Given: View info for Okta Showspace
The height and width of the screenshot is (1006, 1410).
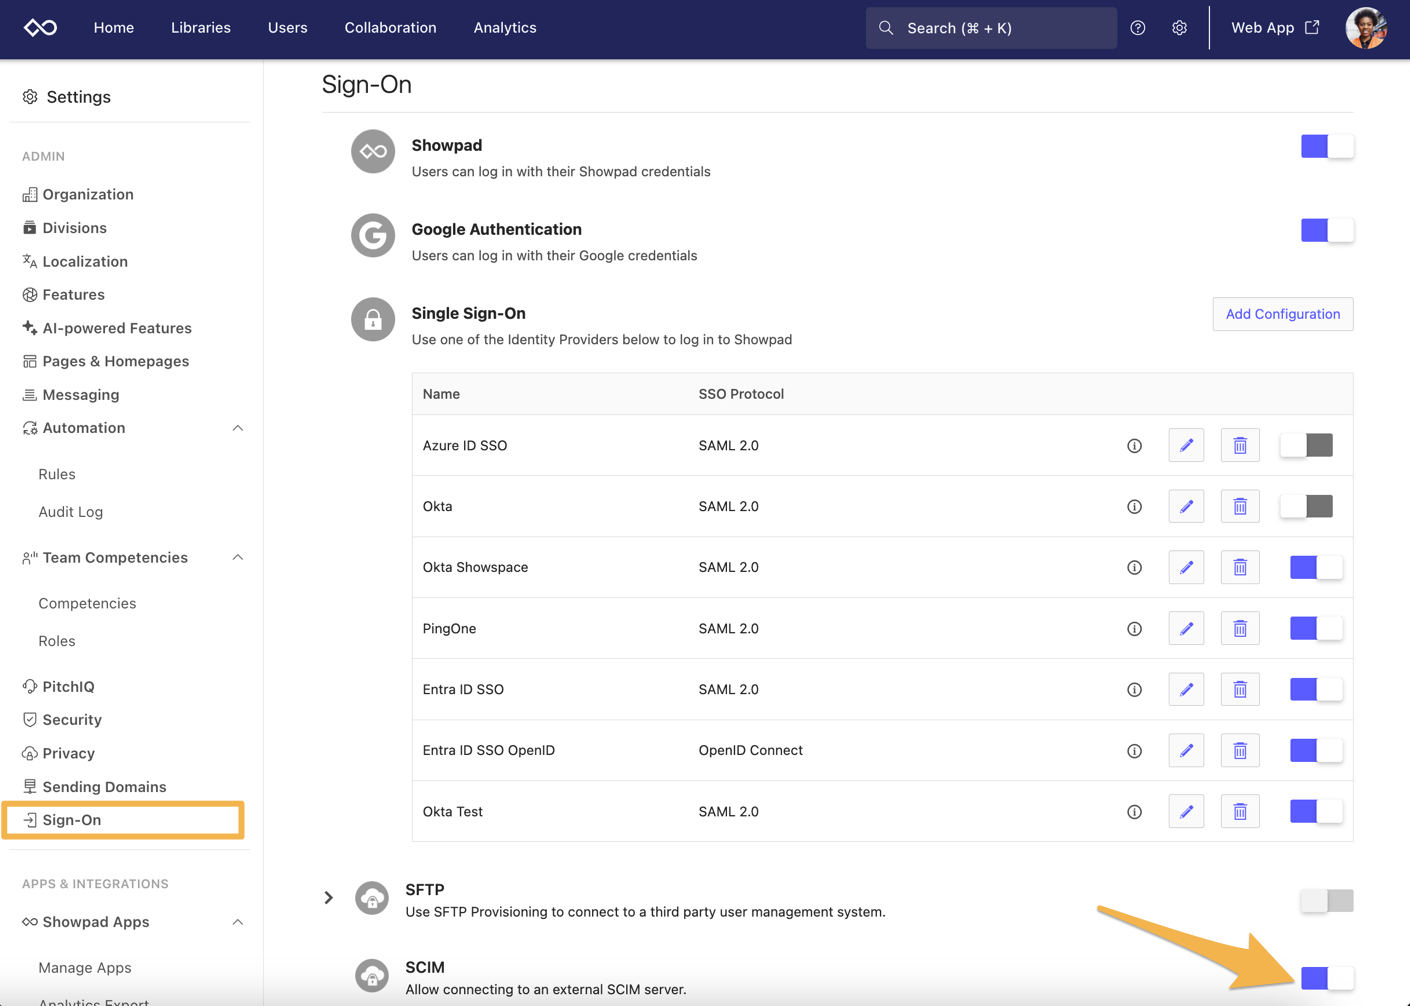Looking at the screenshot, I should click(x=1134, y=568).
